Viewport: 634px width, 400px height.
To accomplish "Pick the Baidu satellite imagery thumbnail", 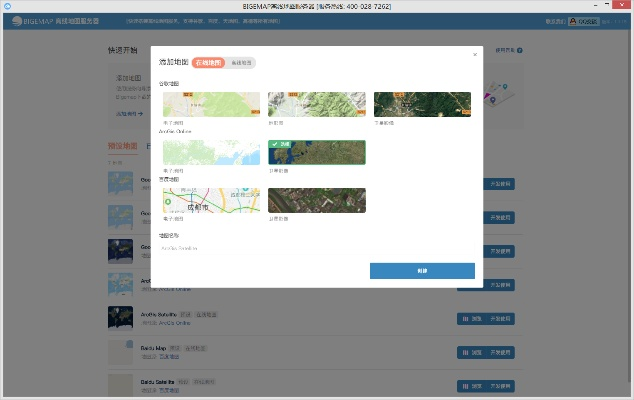I will 317,200.
